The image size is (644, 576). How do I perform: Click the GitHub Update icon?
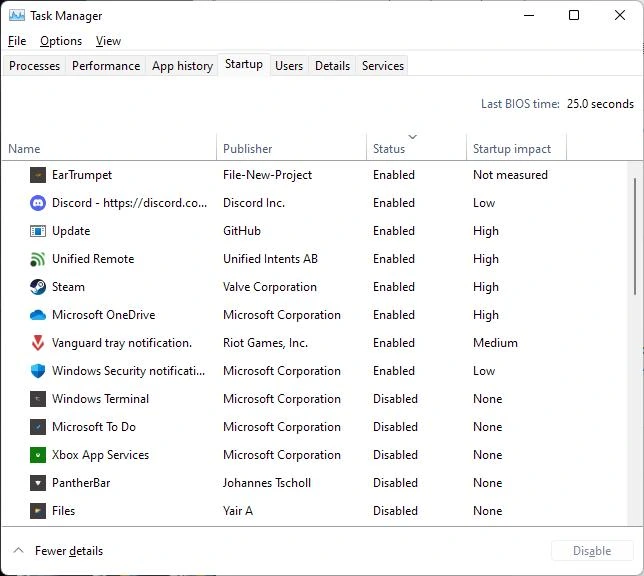pos(38,231)
